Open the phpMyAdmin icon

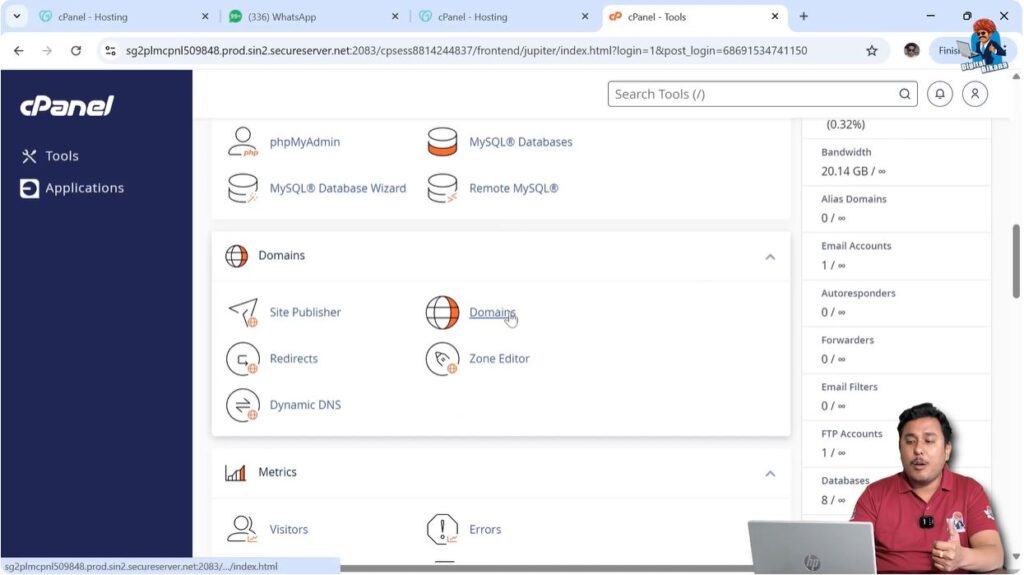243,142
